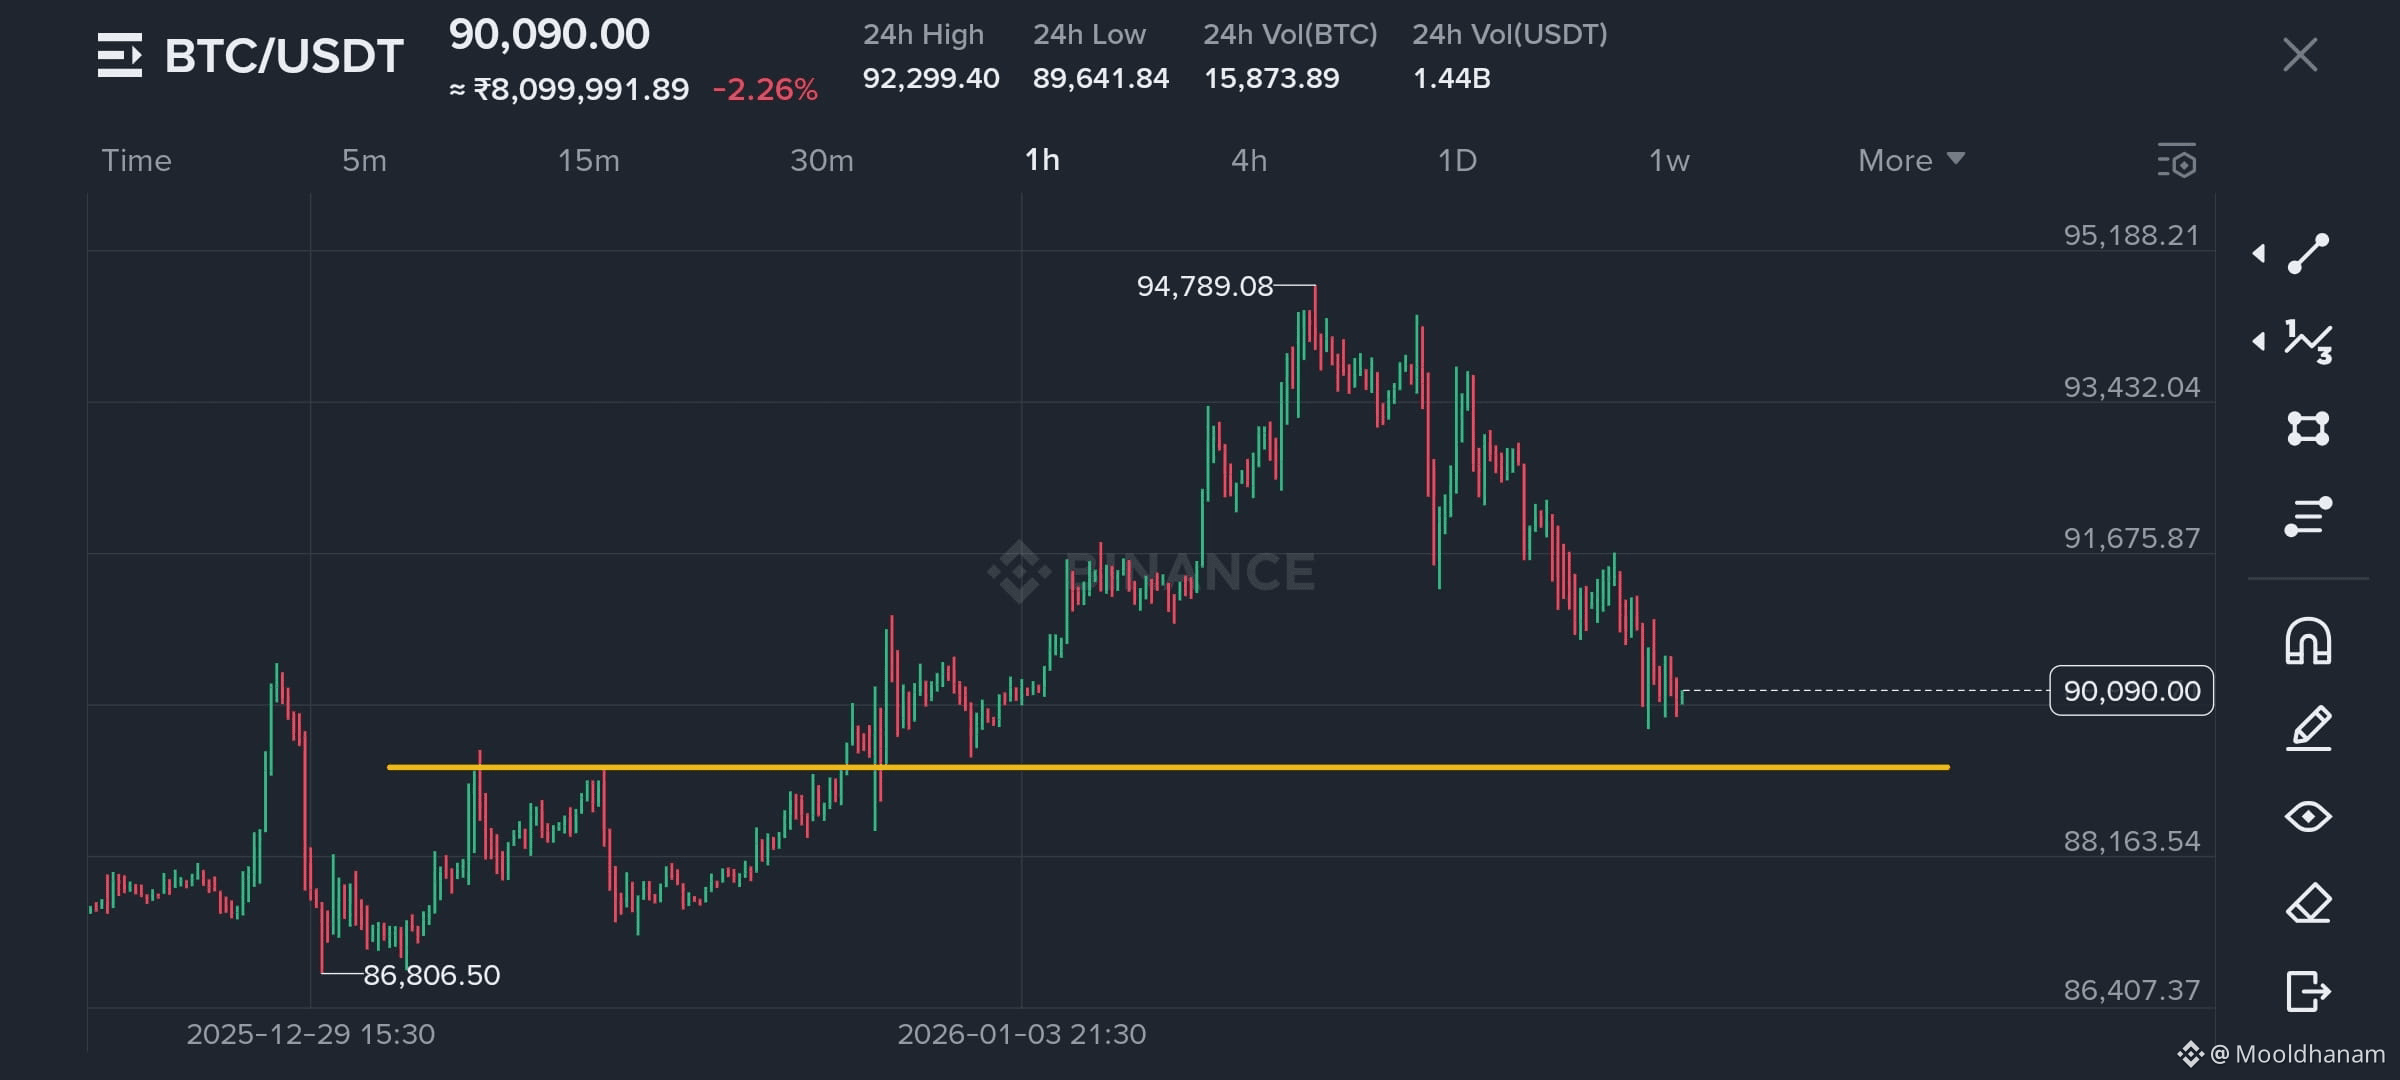Click the 24h High value 92,299.40
The image size is (2400, 1080).
click(x=931, y=78)
